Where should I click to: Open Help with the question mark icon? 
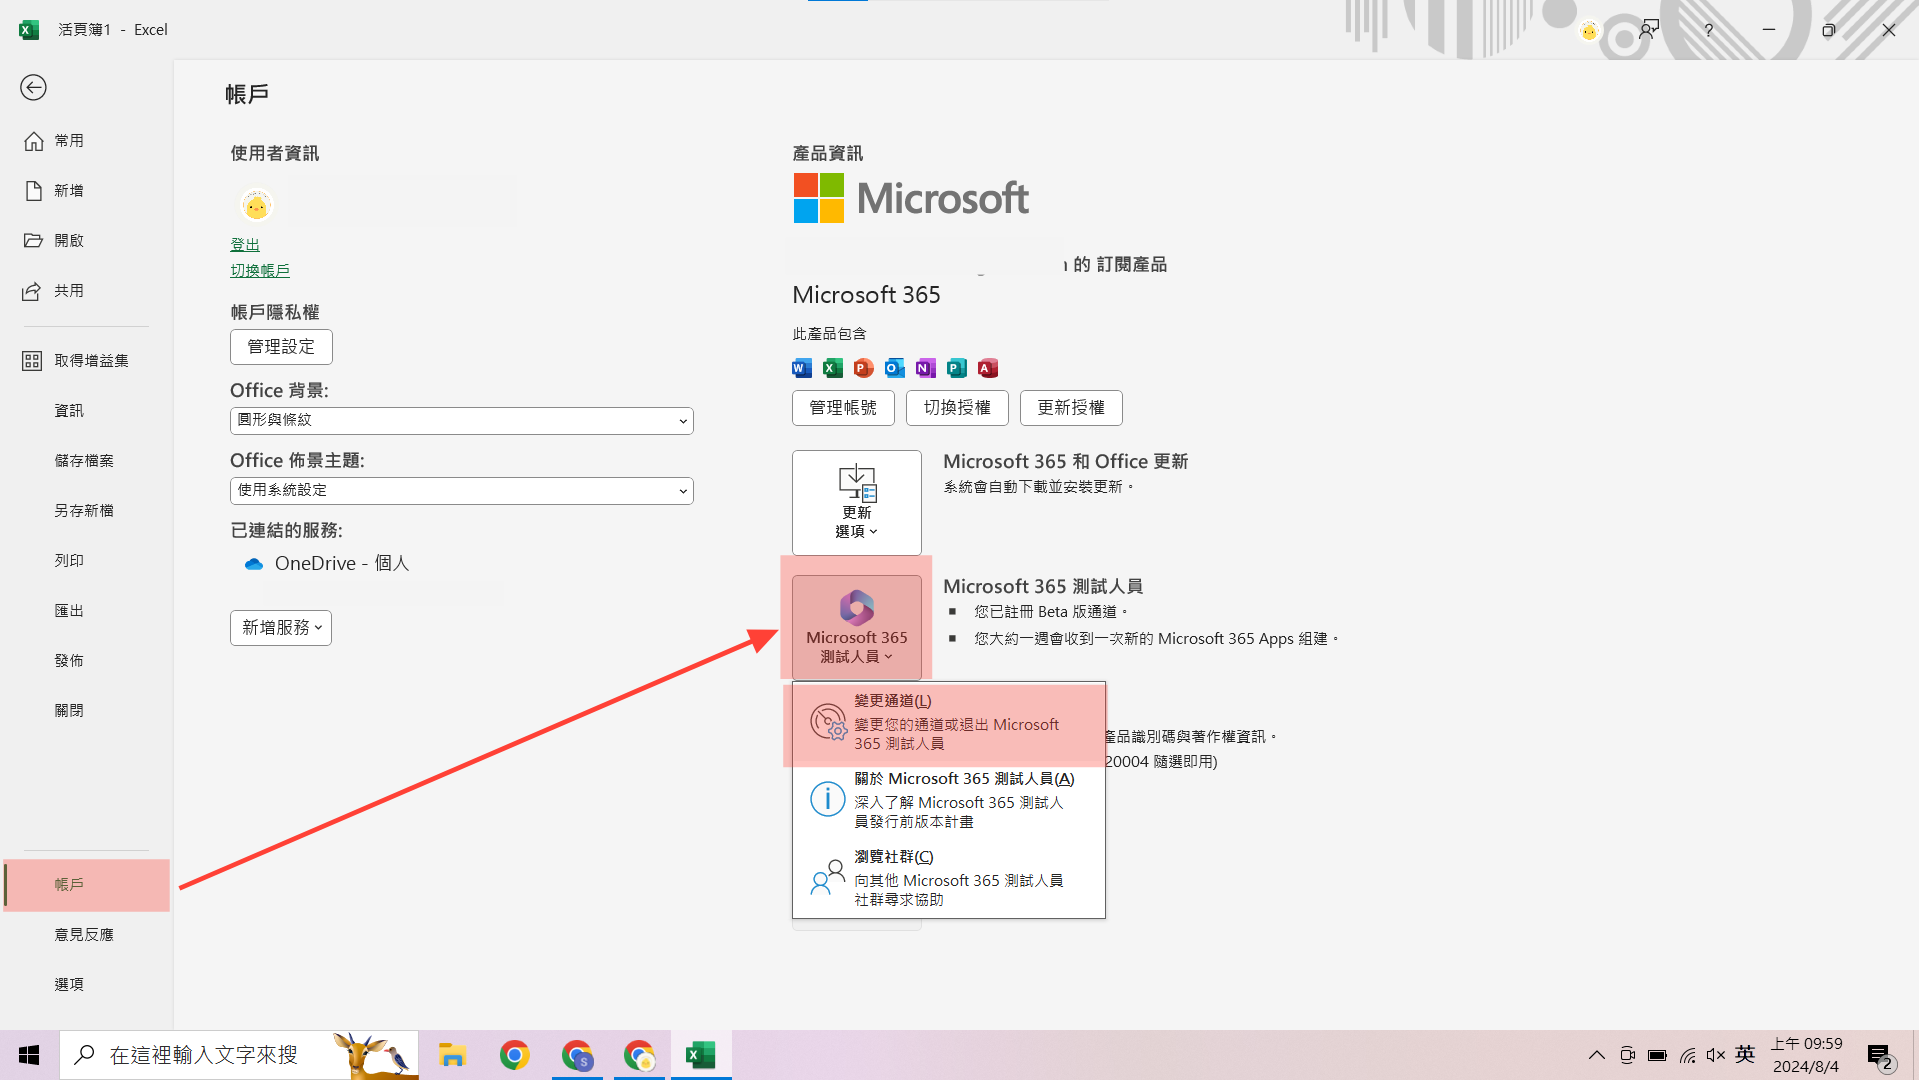pyautogui.click(x=1709, y=30)
